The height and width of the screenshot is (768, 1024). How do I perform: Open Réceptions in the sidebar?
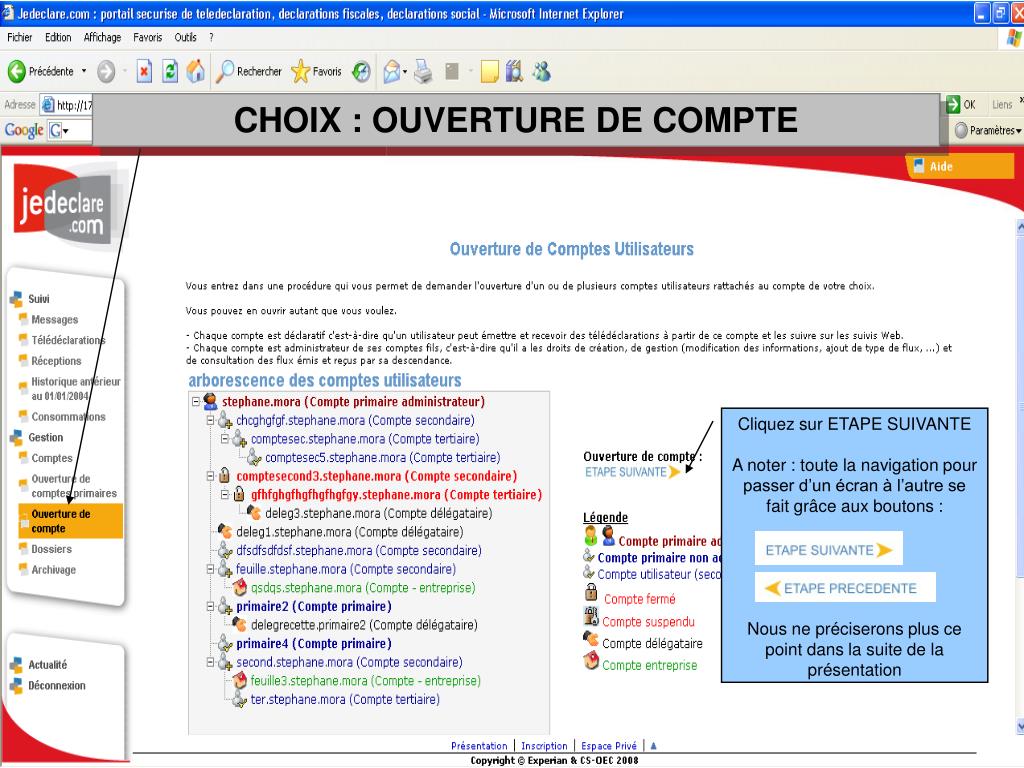click(x=56, y=361)
